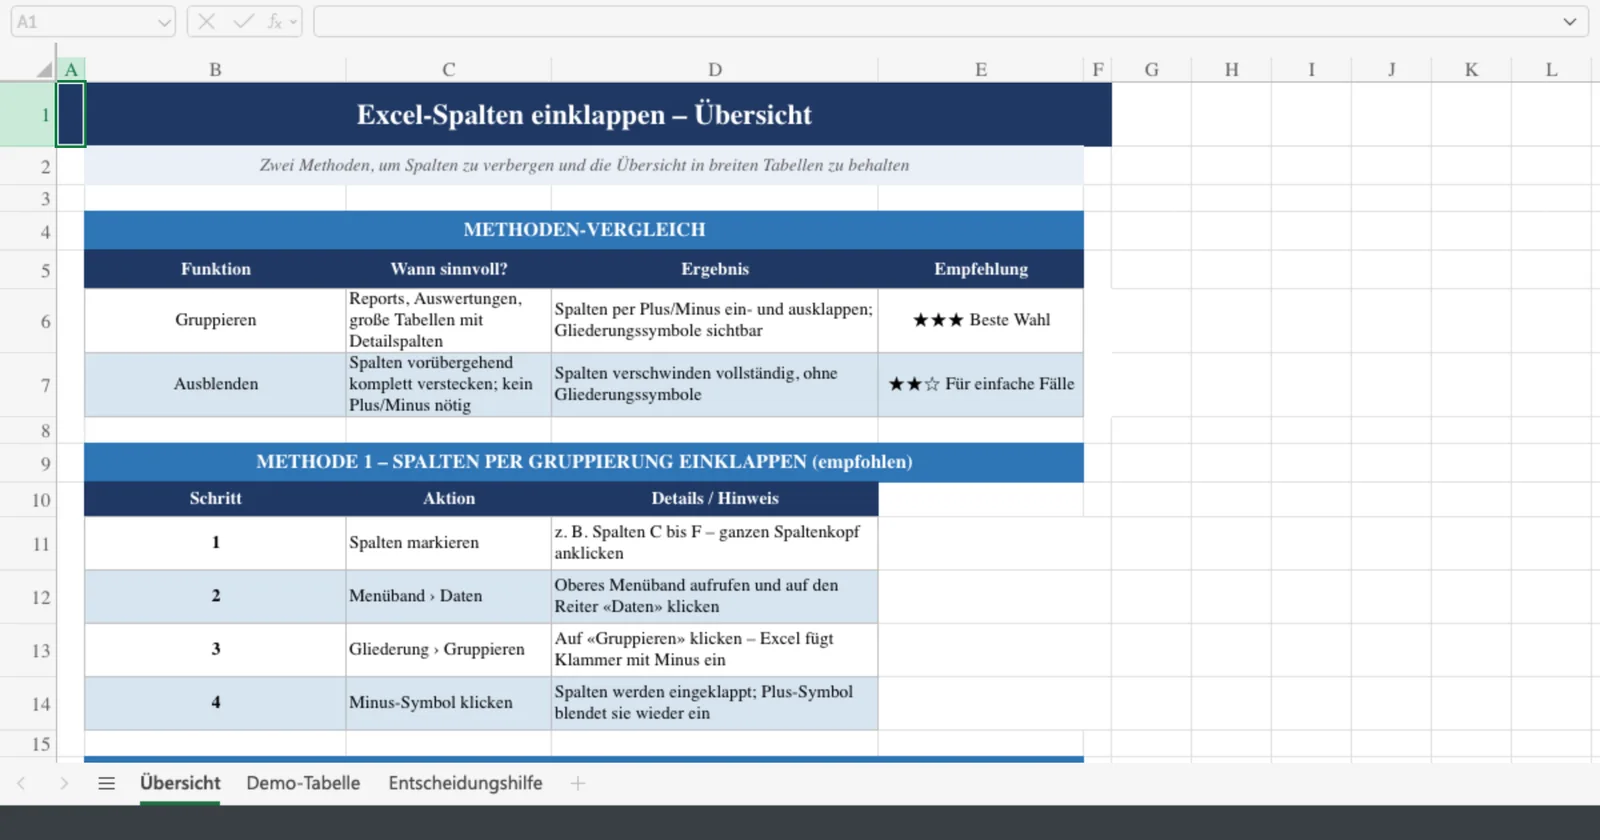This screenshot has width=1600, height=840.
Task: Click the 'Schritt' header cell
Action: 215,499
